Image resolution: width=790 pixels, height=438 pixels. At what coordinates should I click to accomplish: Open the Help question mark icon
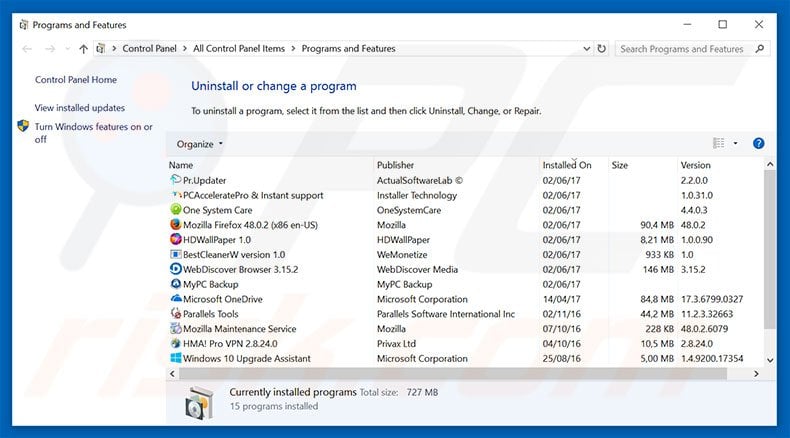[758, 144]
